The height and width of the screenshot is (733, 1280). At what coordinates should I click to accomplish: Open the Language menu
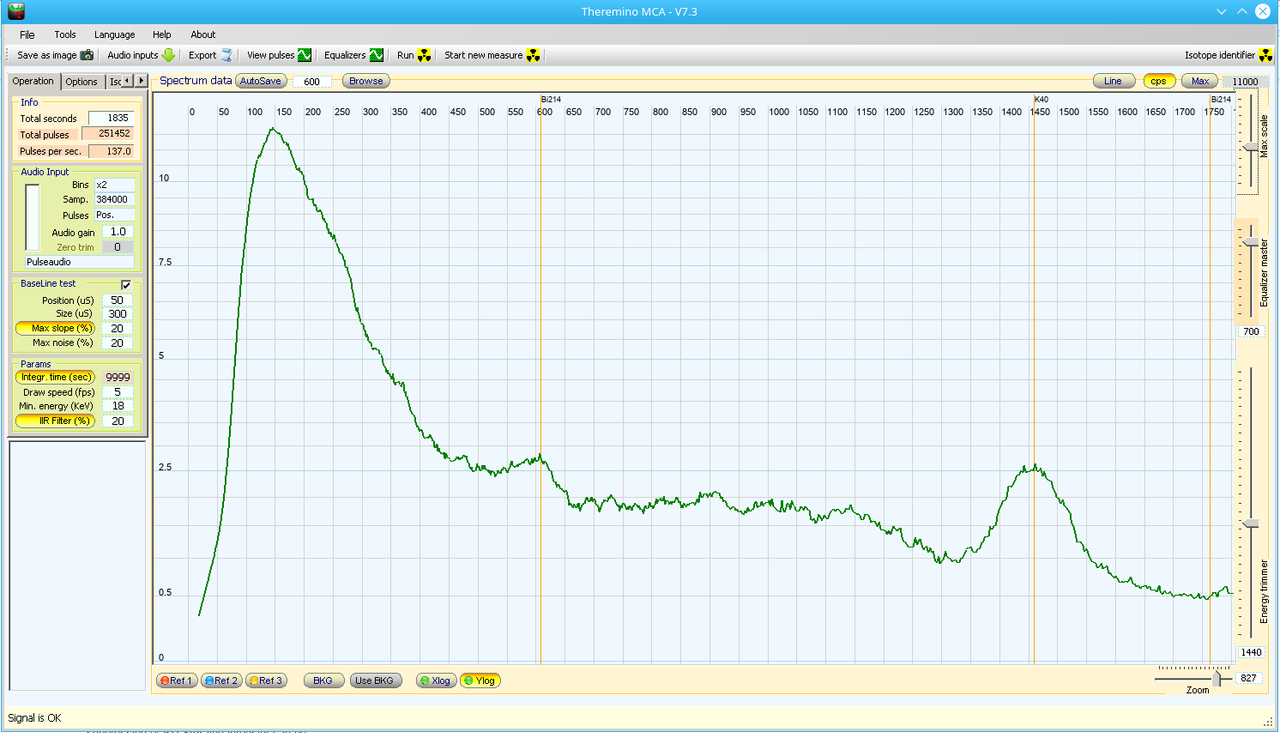pos(114,34)
